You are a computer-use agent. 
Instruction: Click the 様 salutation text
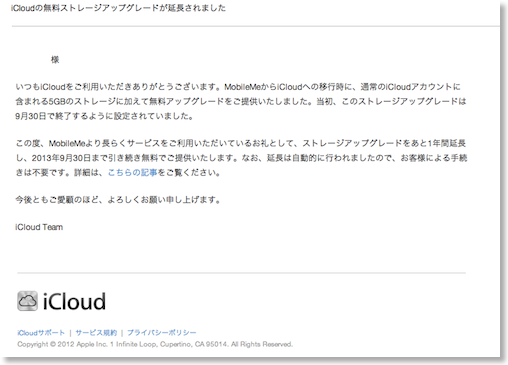tap(55, 60)
